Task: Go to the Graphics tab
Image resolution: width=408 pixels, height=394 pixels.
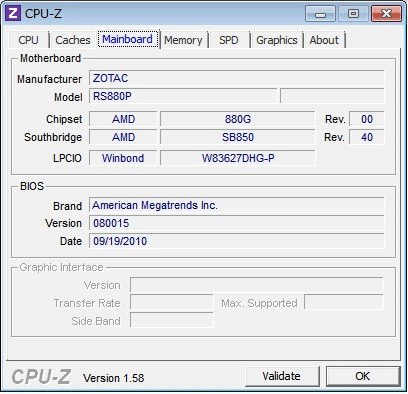Action: [x=277, y=40]
